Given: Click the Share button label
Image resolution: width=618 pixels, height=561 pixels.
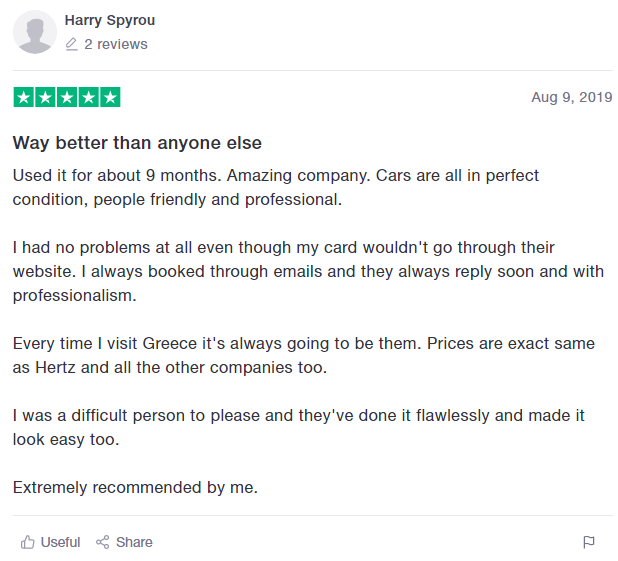Looking at the screenshot, I should (x=134, y=542).
